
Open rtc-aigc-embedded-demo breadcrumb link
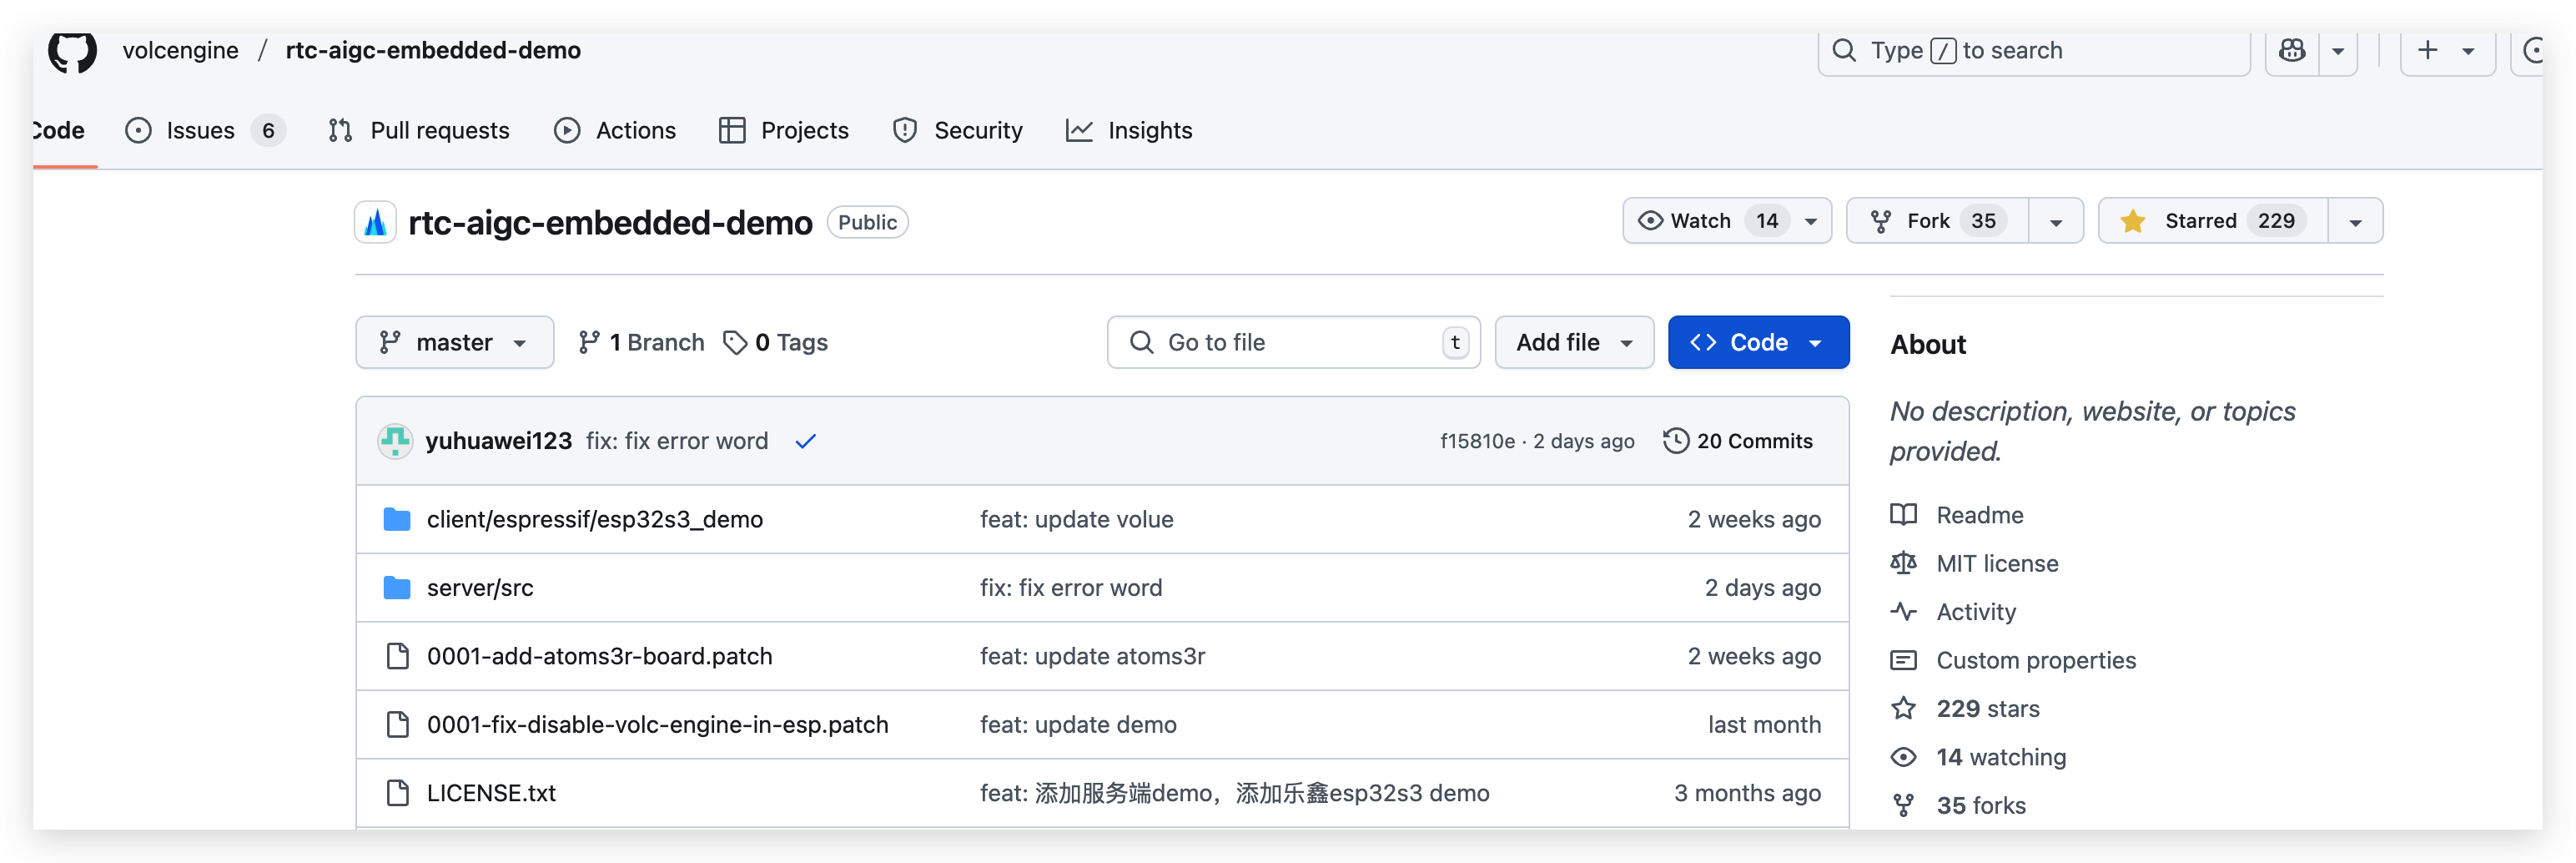coord(433,50)
